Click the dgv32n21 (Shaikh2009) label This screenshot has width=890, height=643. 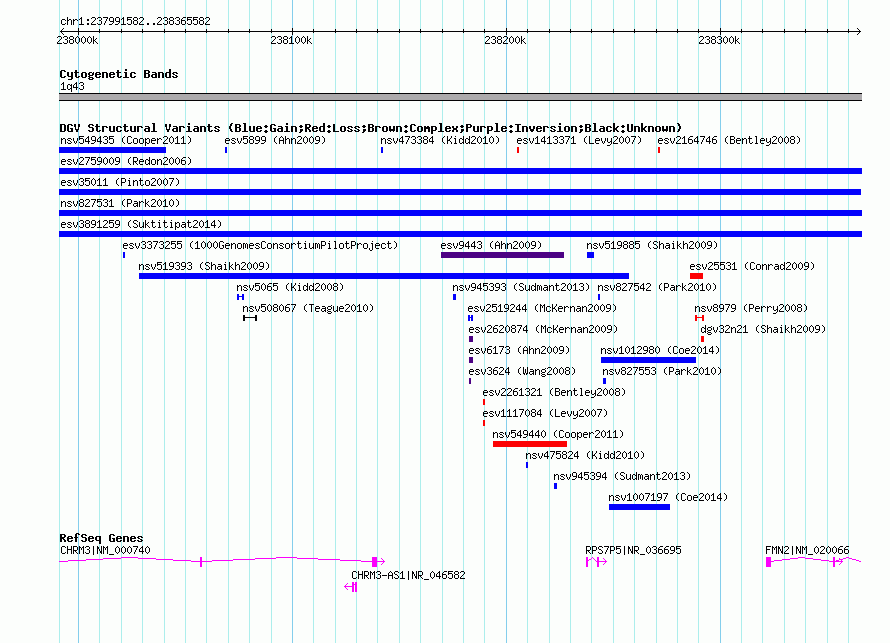pyautogui.click(x=763, y=329)
